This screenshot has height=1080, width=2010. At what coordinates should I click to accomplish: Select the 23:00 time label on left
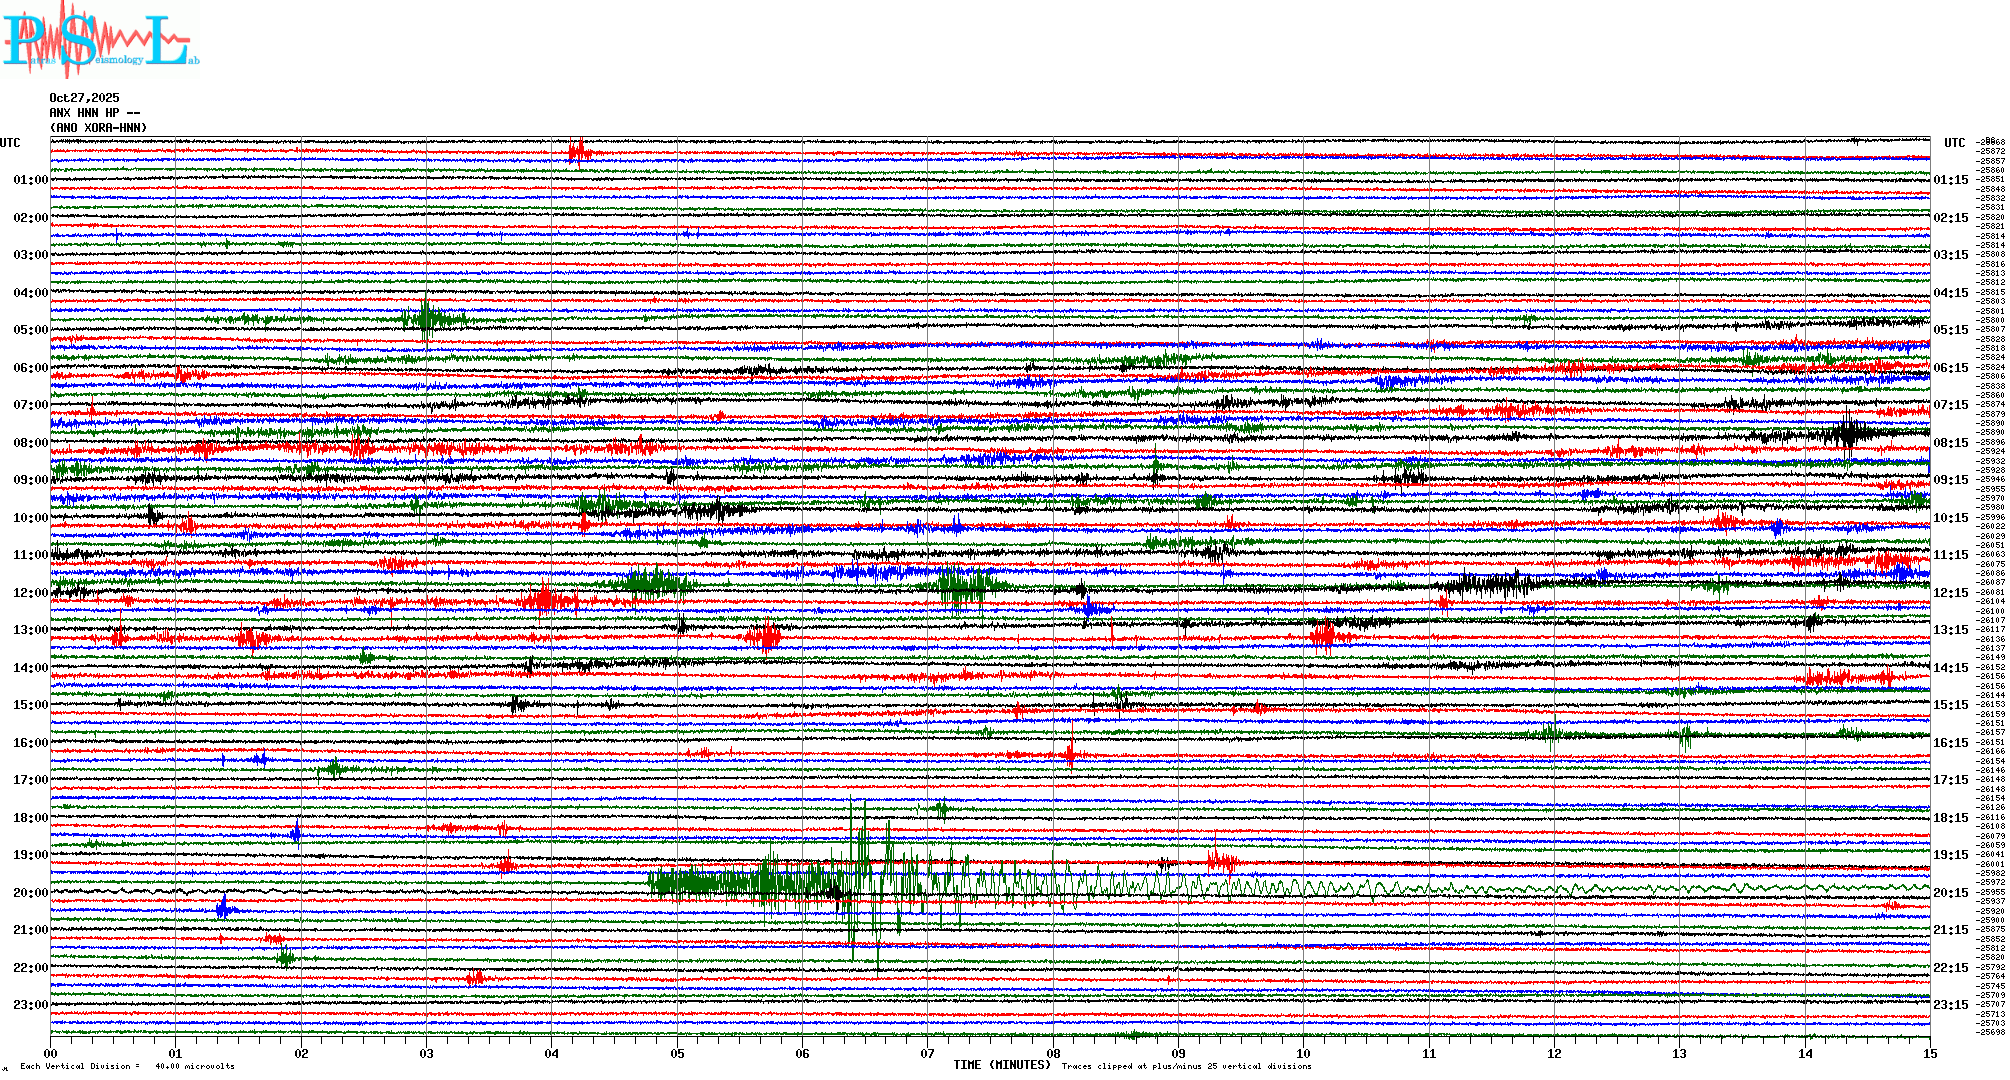30,1005
